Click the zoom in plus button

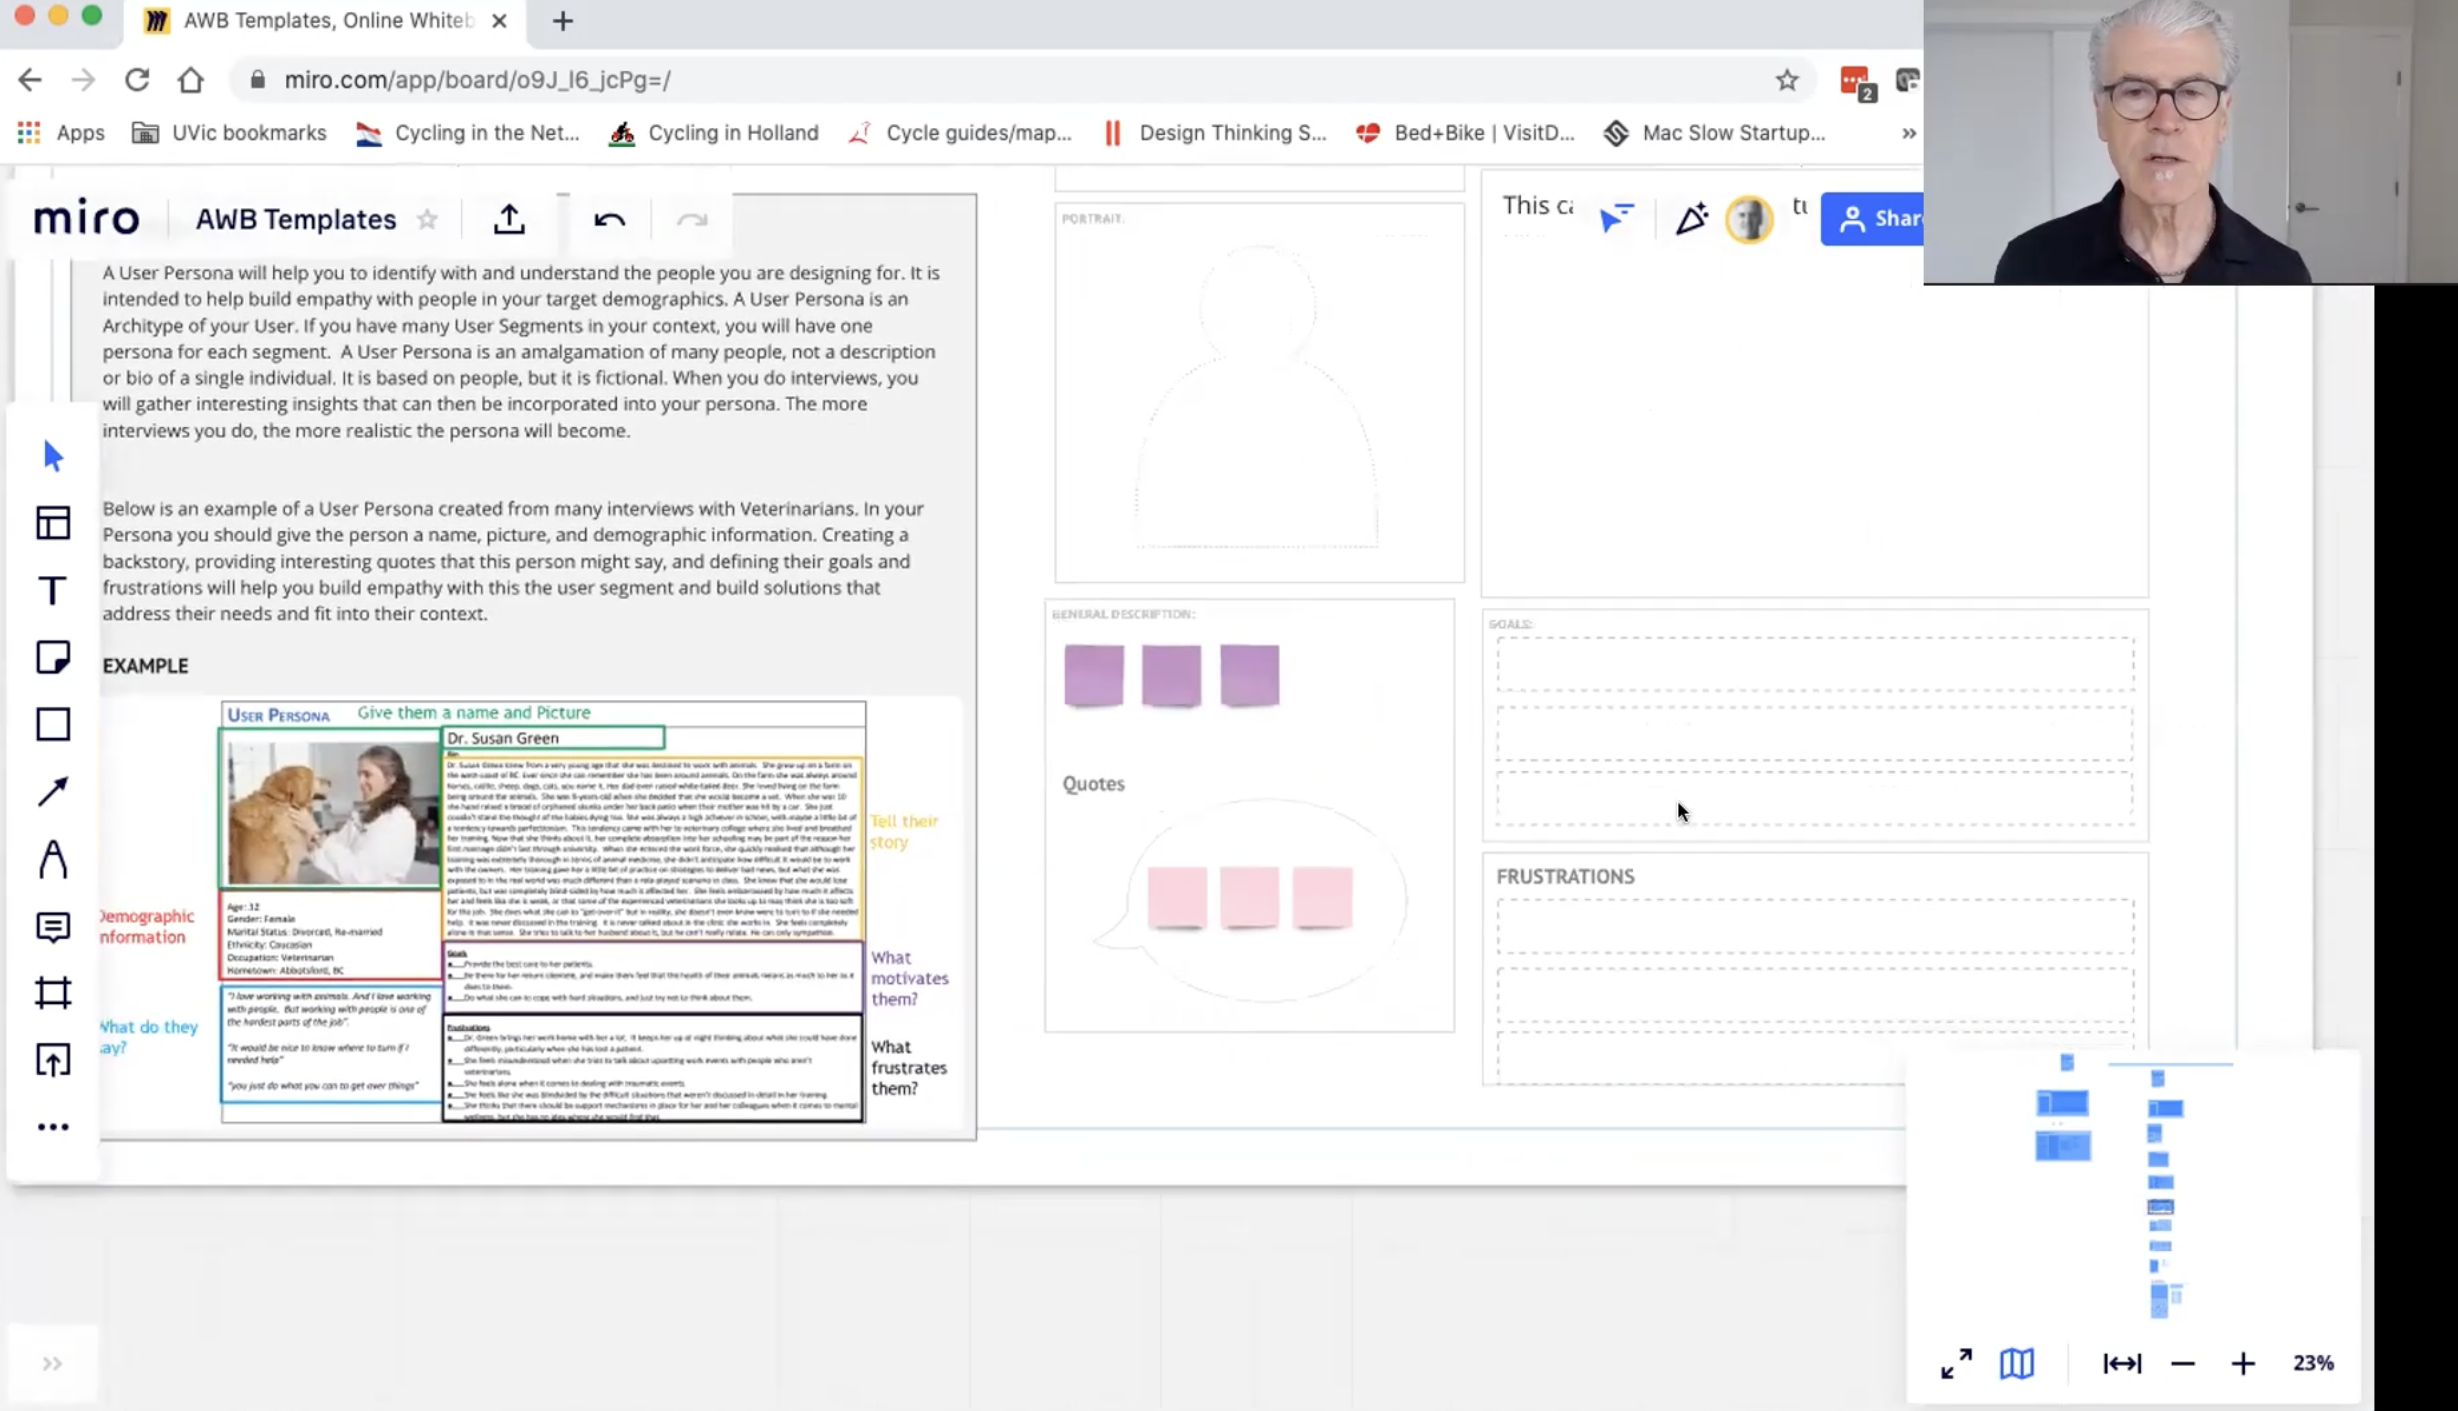coord(2243,1363)
